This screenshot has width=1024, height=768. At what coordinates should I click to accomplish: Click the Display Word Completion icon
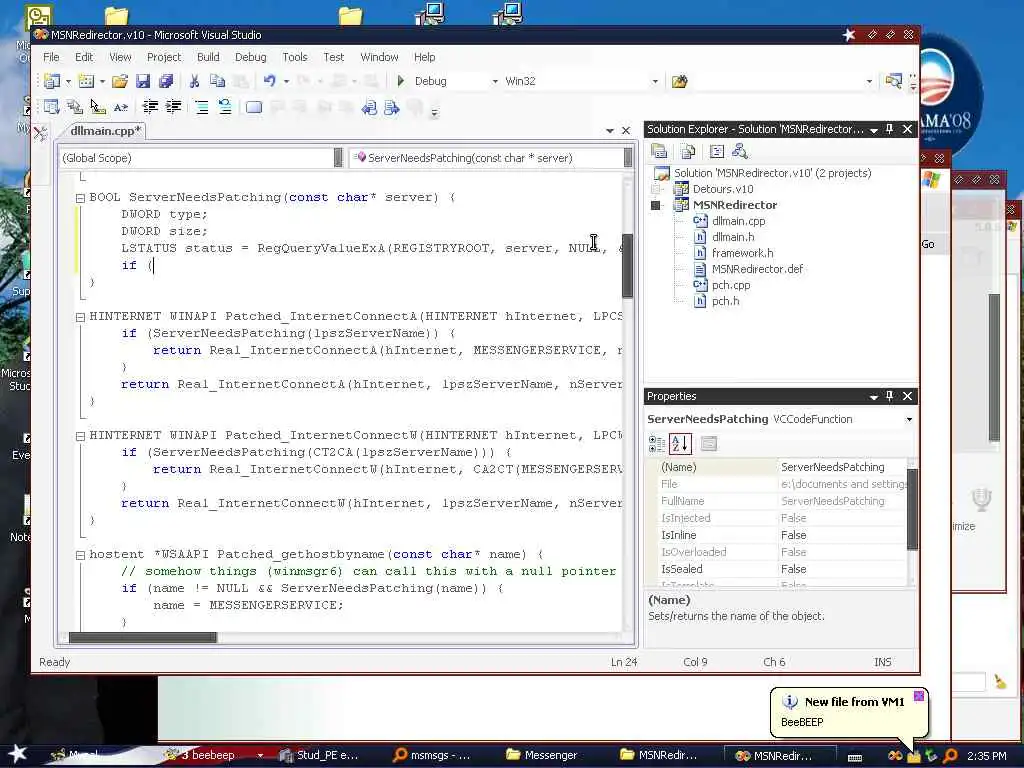click(x=120, y=107)
